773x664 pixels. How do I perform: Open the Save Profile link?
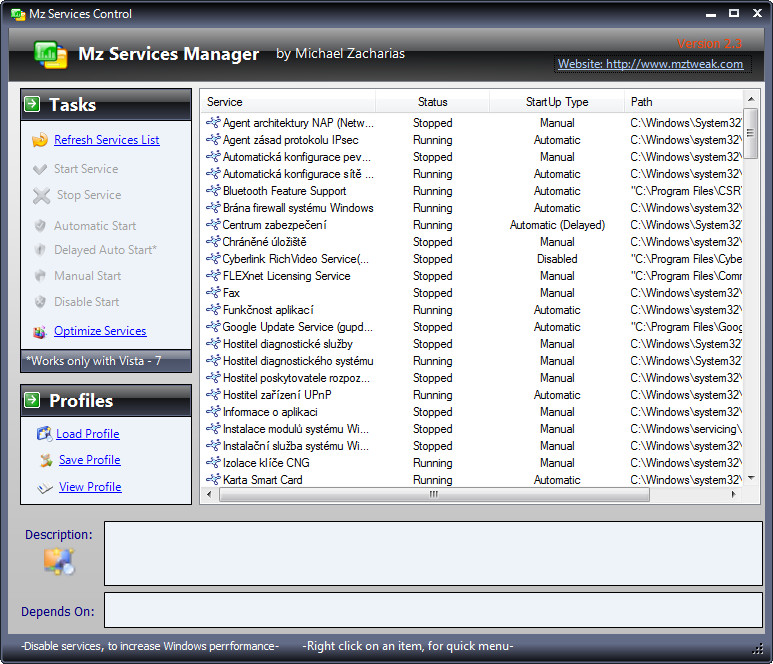[x=90, y=460]
